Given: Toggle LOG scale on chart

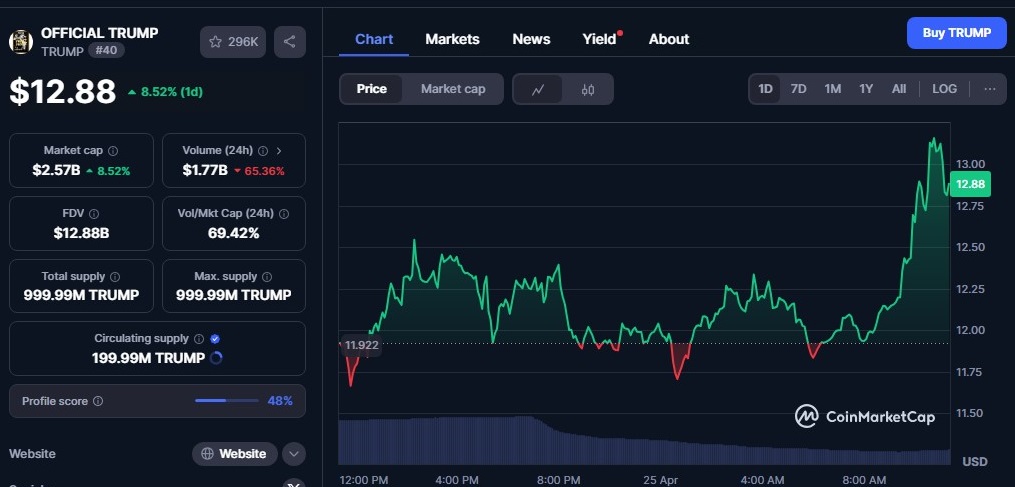Looking at the screenshot, I should coord(944,89).
